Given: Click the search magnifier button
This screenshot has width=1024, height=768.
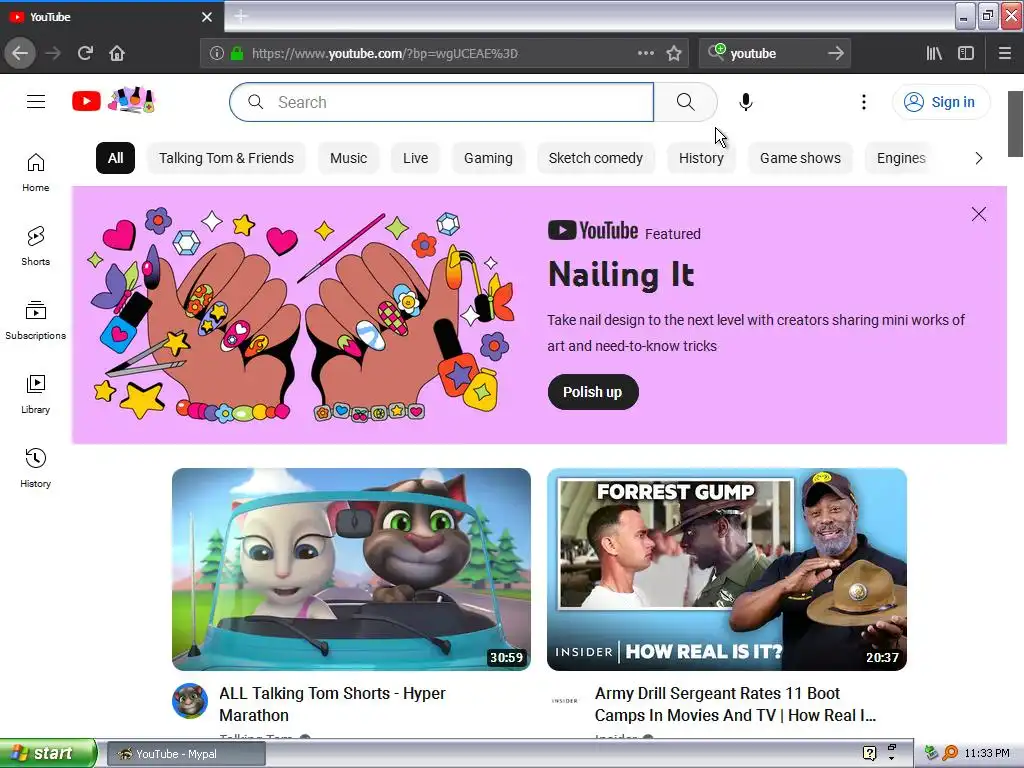Looking at the screenshot, I should 685,102.
